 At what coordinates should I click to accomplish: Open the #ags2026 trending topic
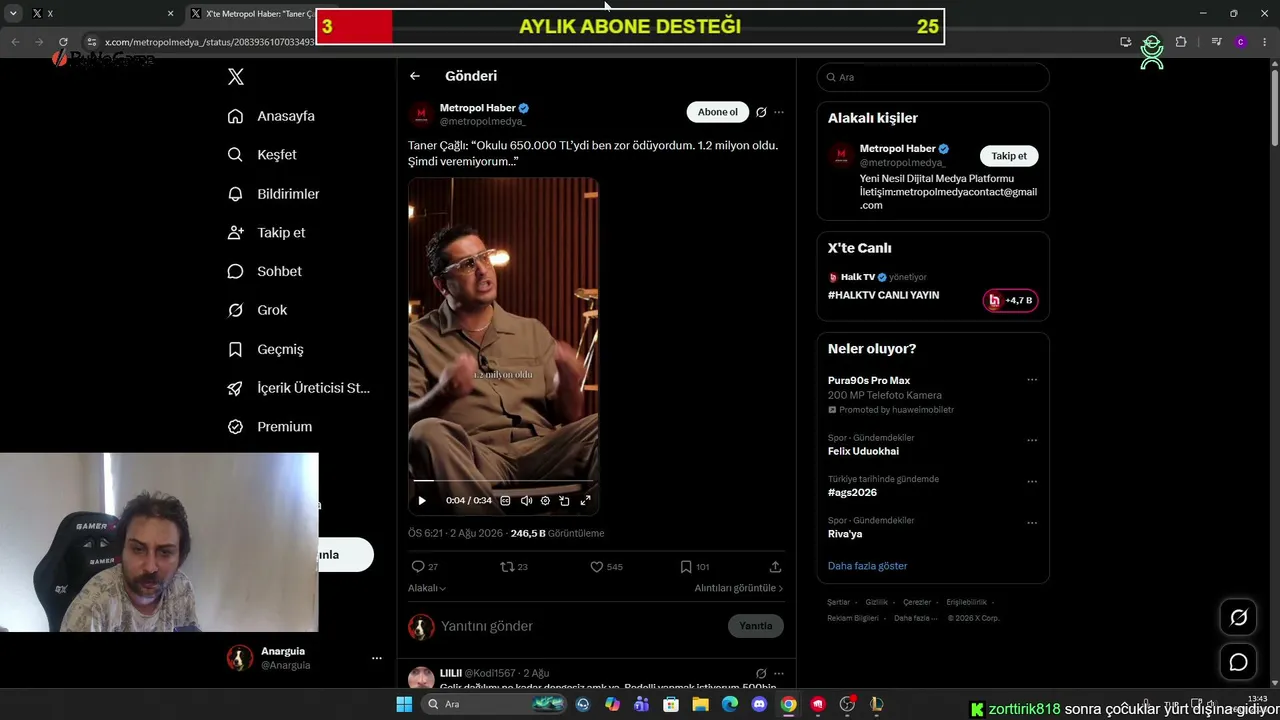(852, 492)
